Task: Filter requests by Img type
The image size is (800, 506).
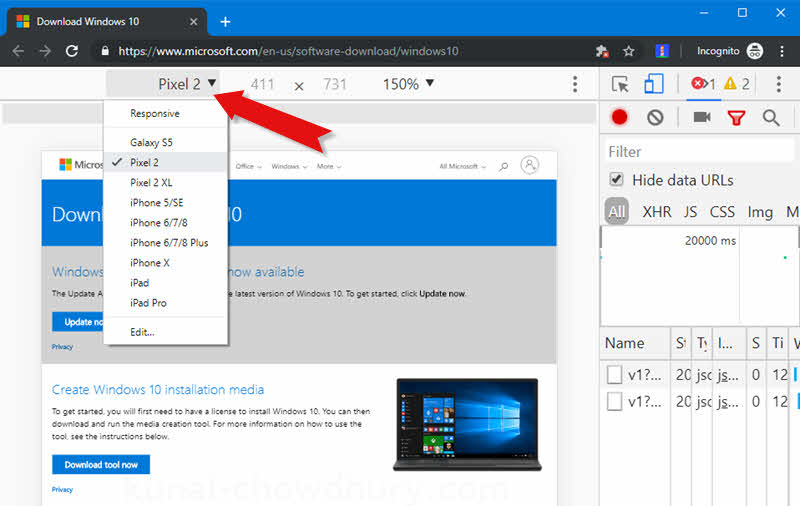Action: [760, 212]
